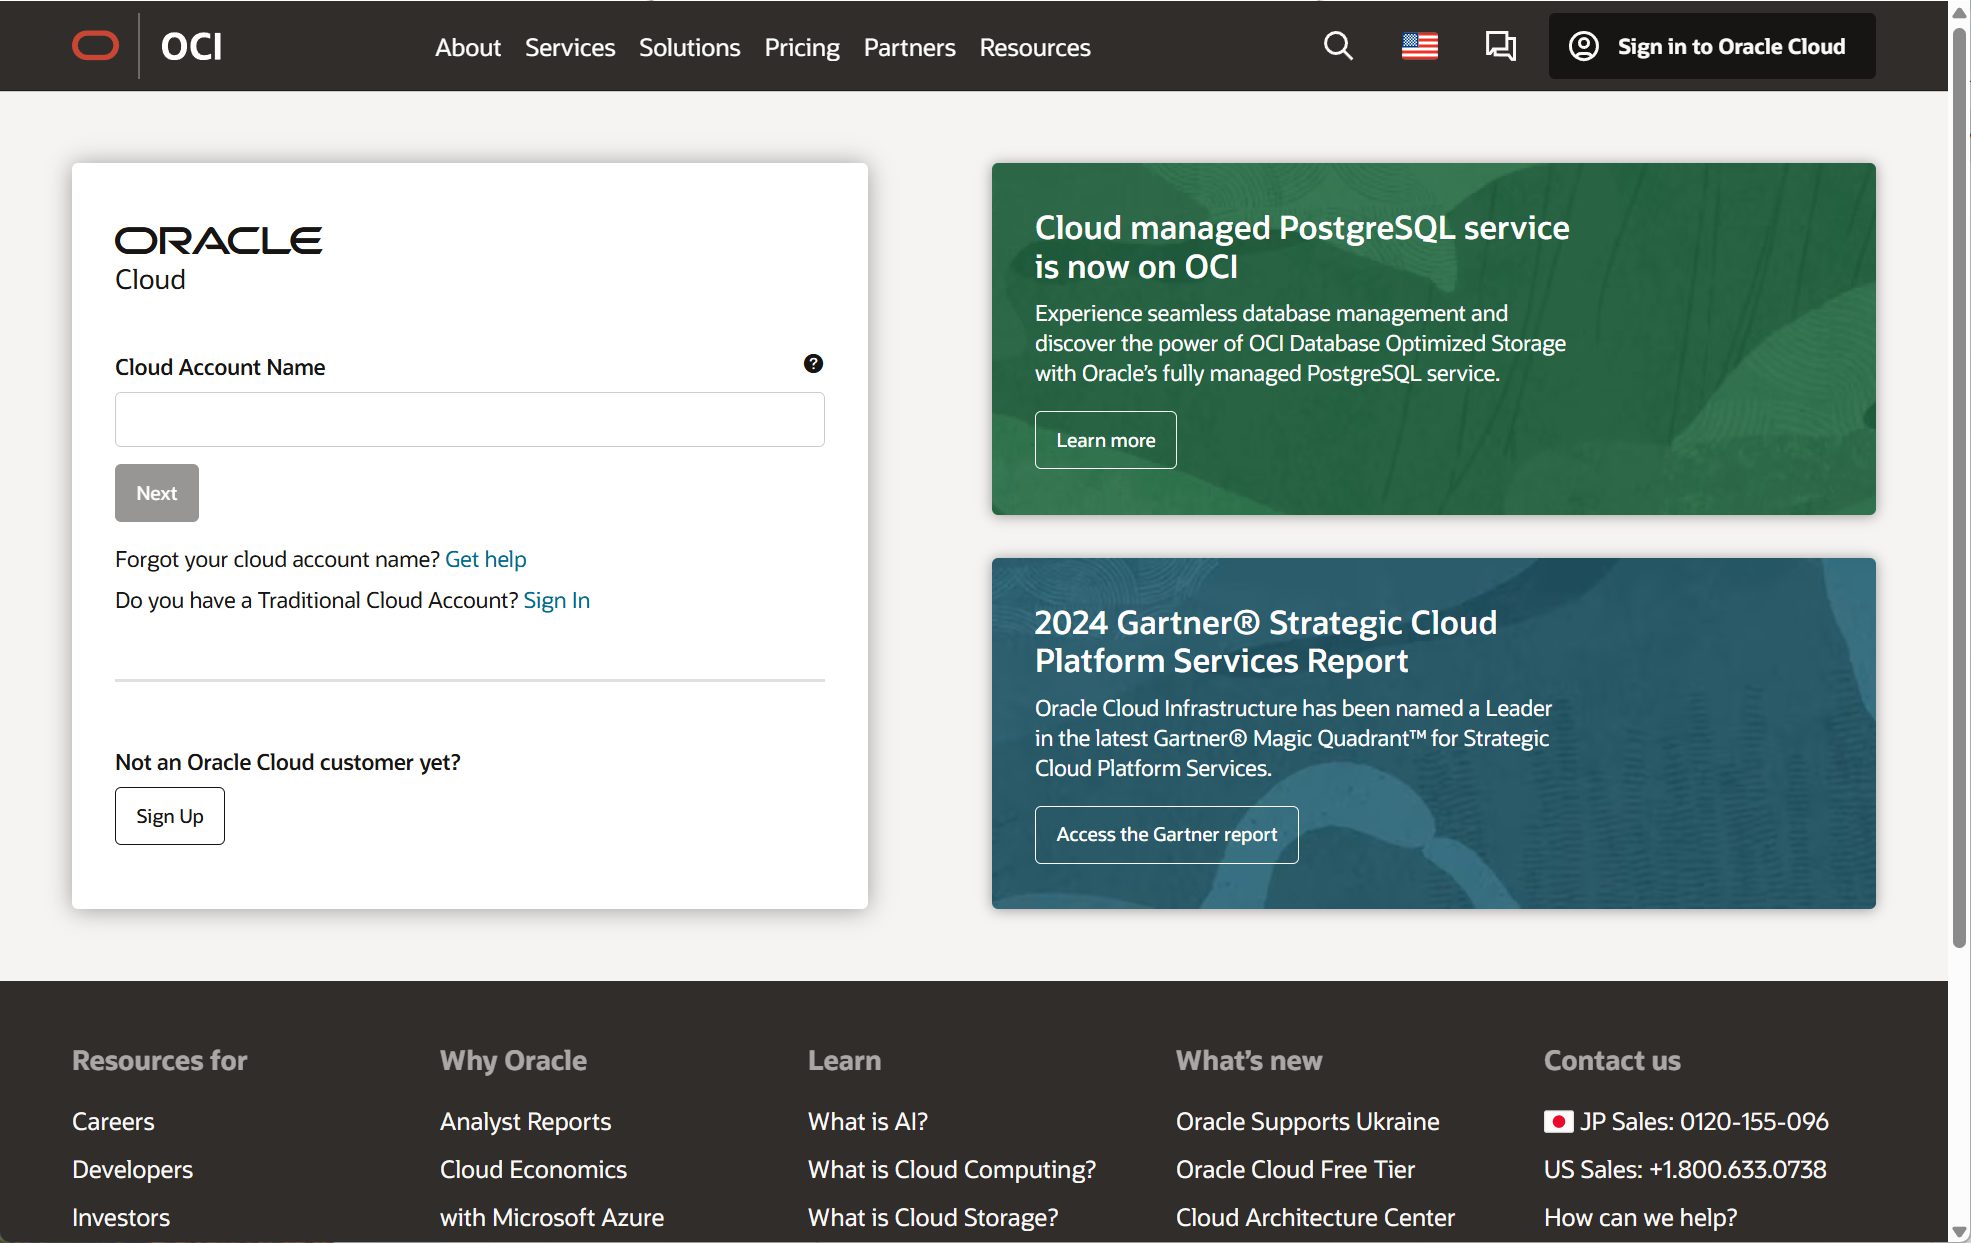Click the PostgreSQL banner heading
This screenshot has height=1243, width=1971.
click(1301, 247)
